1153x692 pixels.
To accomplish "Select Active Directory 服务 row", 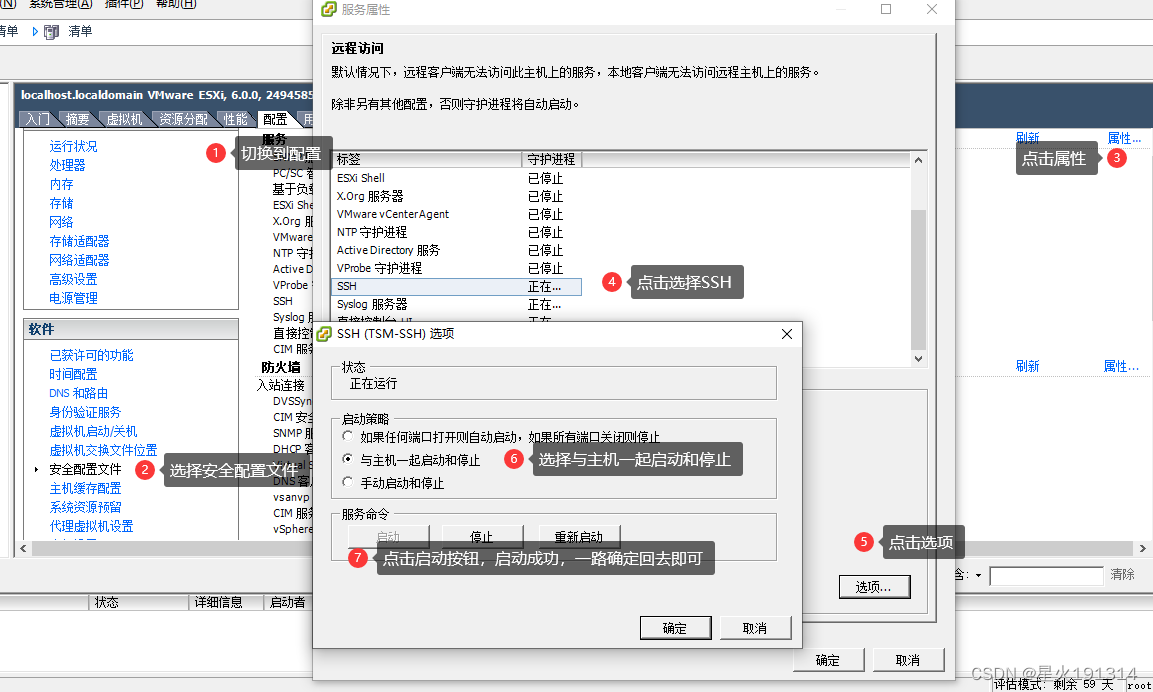I will [x=457, y=250].
